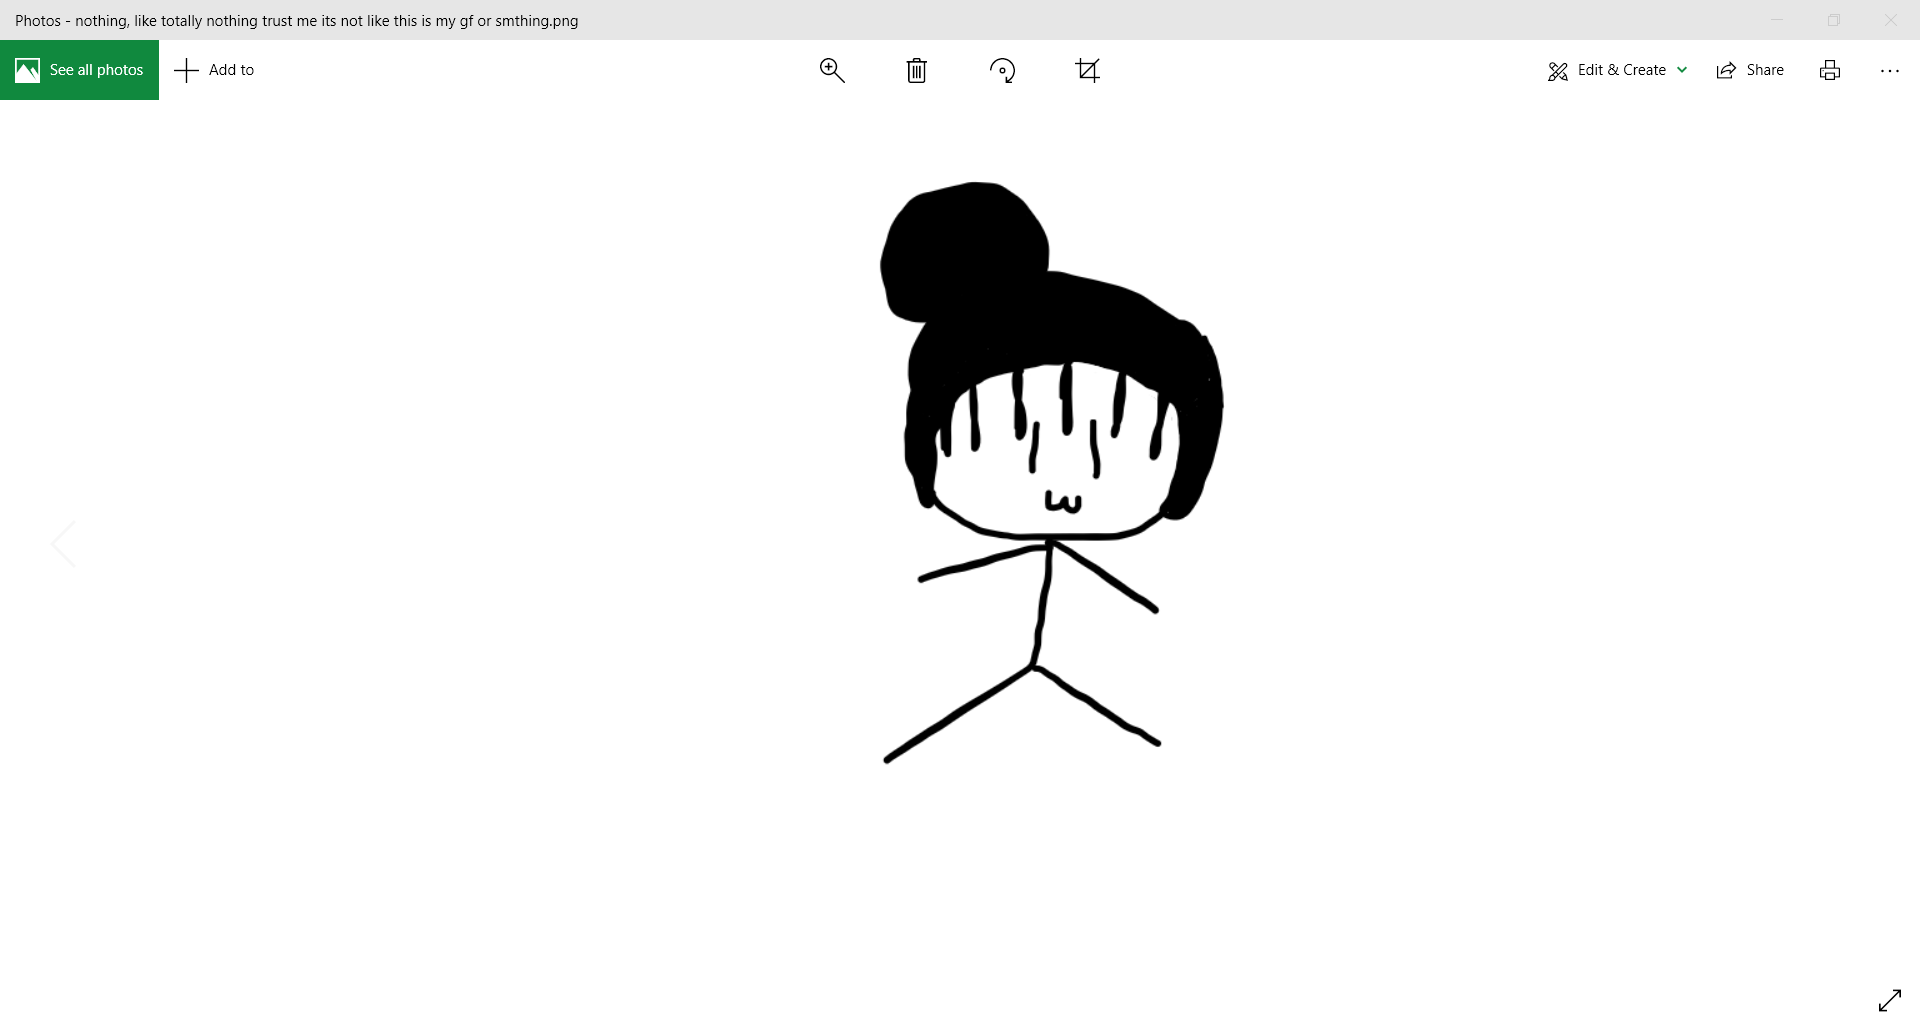The height and width of the screenshot is (1022, 1920).
Task: Zoom in with the magnifier icon
Action: [x=832, y=70]
